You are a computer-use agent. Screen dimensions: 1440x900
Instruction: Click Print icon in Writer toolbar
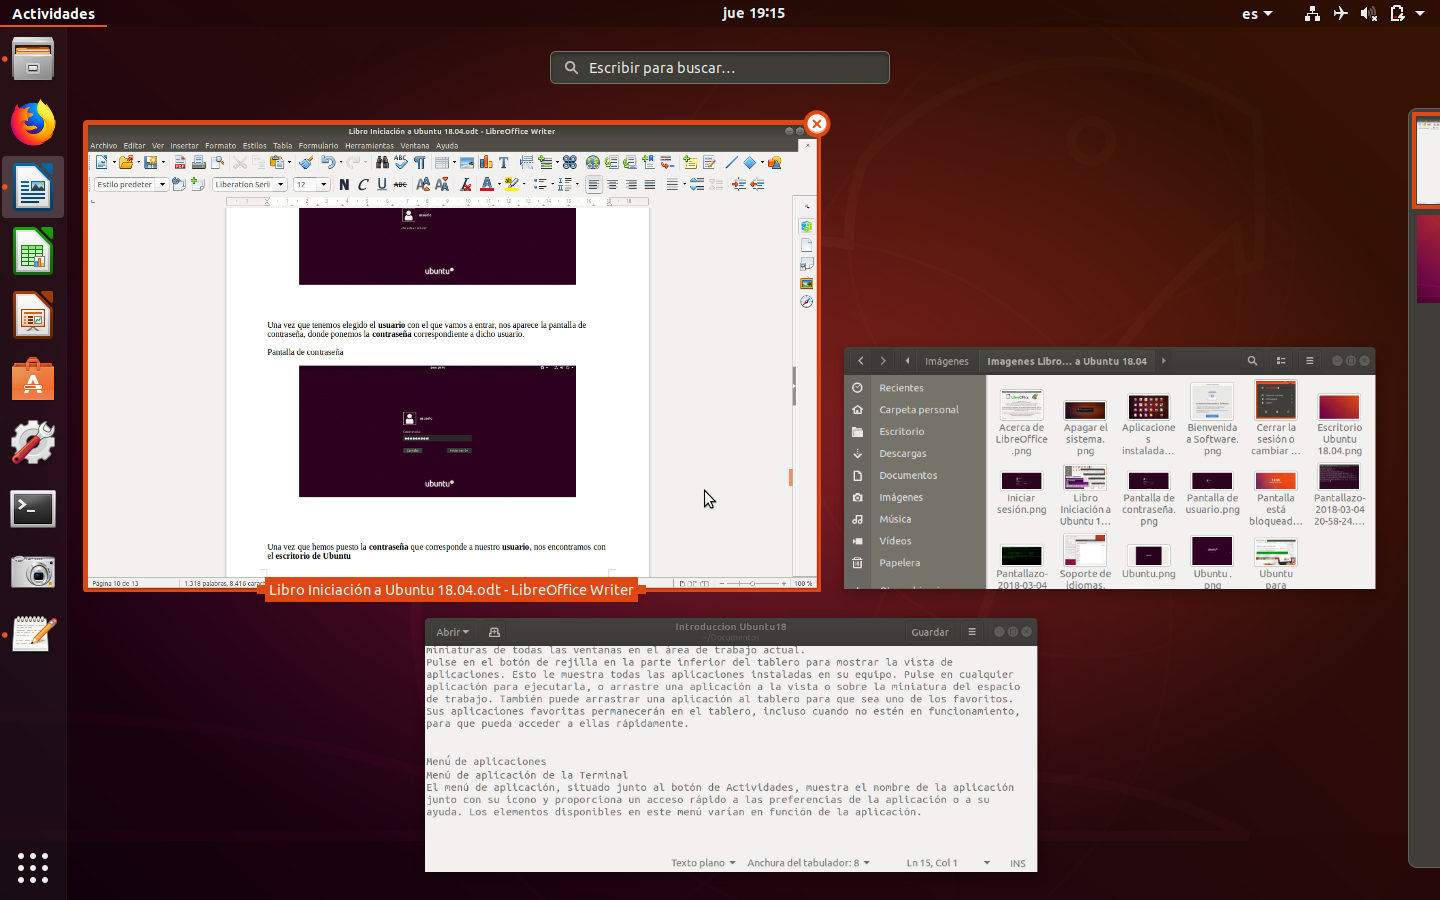199,162
